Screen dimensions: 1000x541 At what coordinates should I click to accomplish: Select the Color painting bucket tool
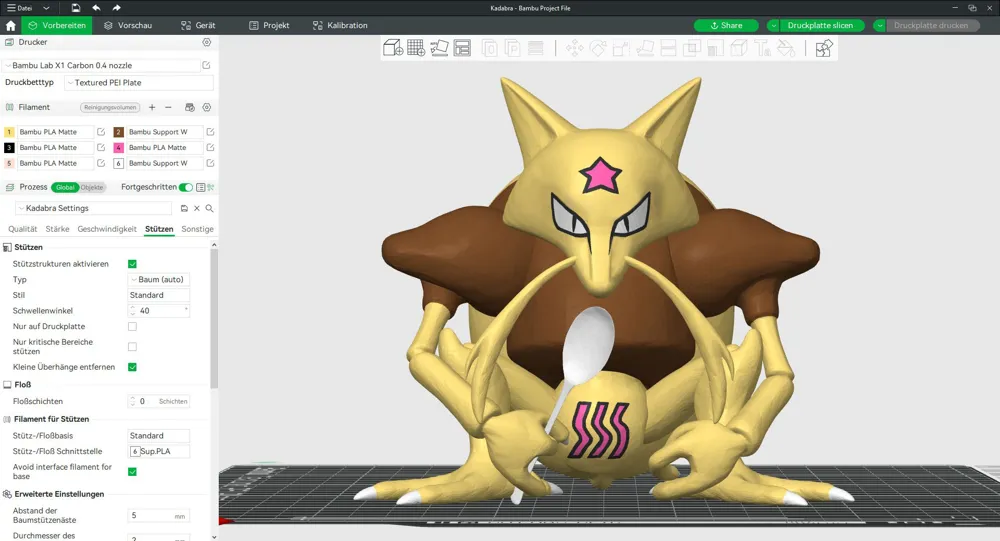786,48
